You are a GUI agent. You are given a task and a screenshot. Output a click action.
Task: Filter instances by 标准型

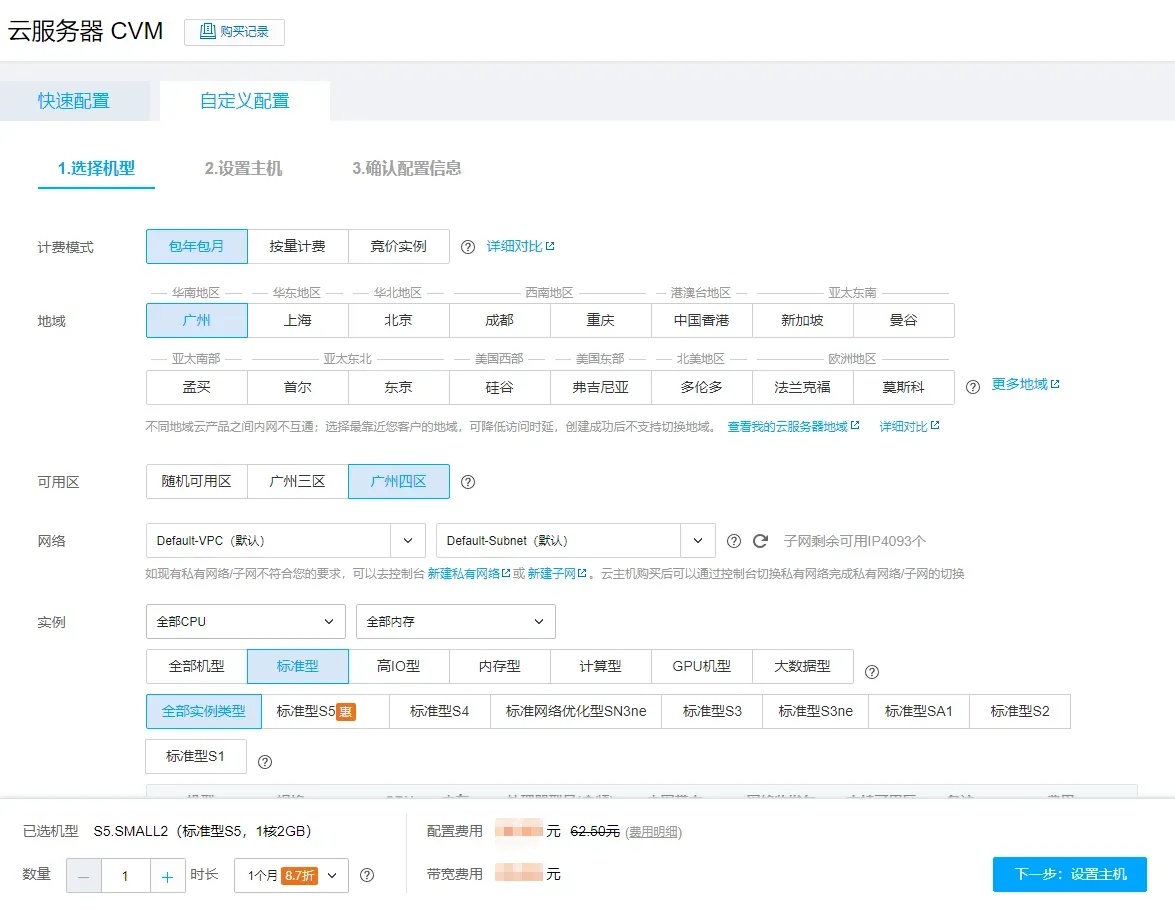click(297, 667)
